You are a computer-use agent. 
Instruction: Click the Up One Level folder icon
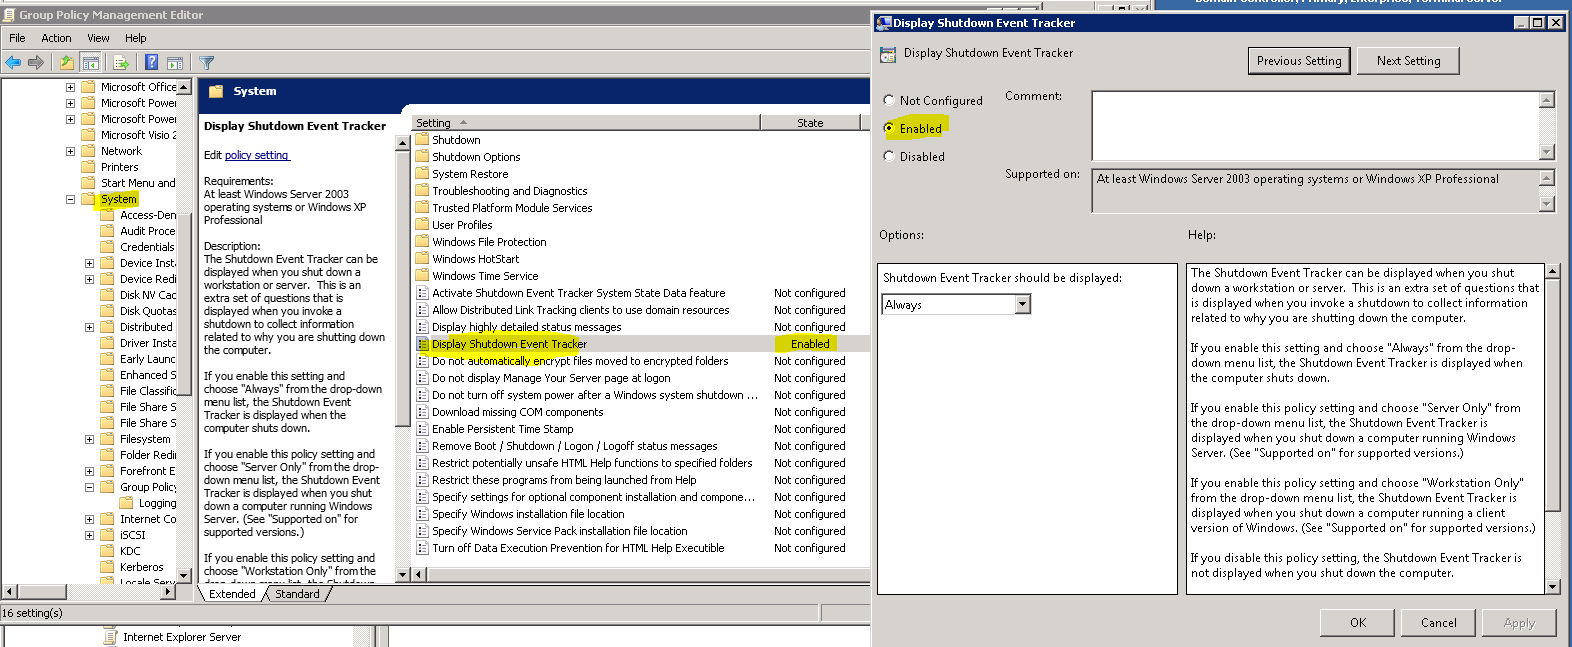pyautogui.click(x=66, y=62)
